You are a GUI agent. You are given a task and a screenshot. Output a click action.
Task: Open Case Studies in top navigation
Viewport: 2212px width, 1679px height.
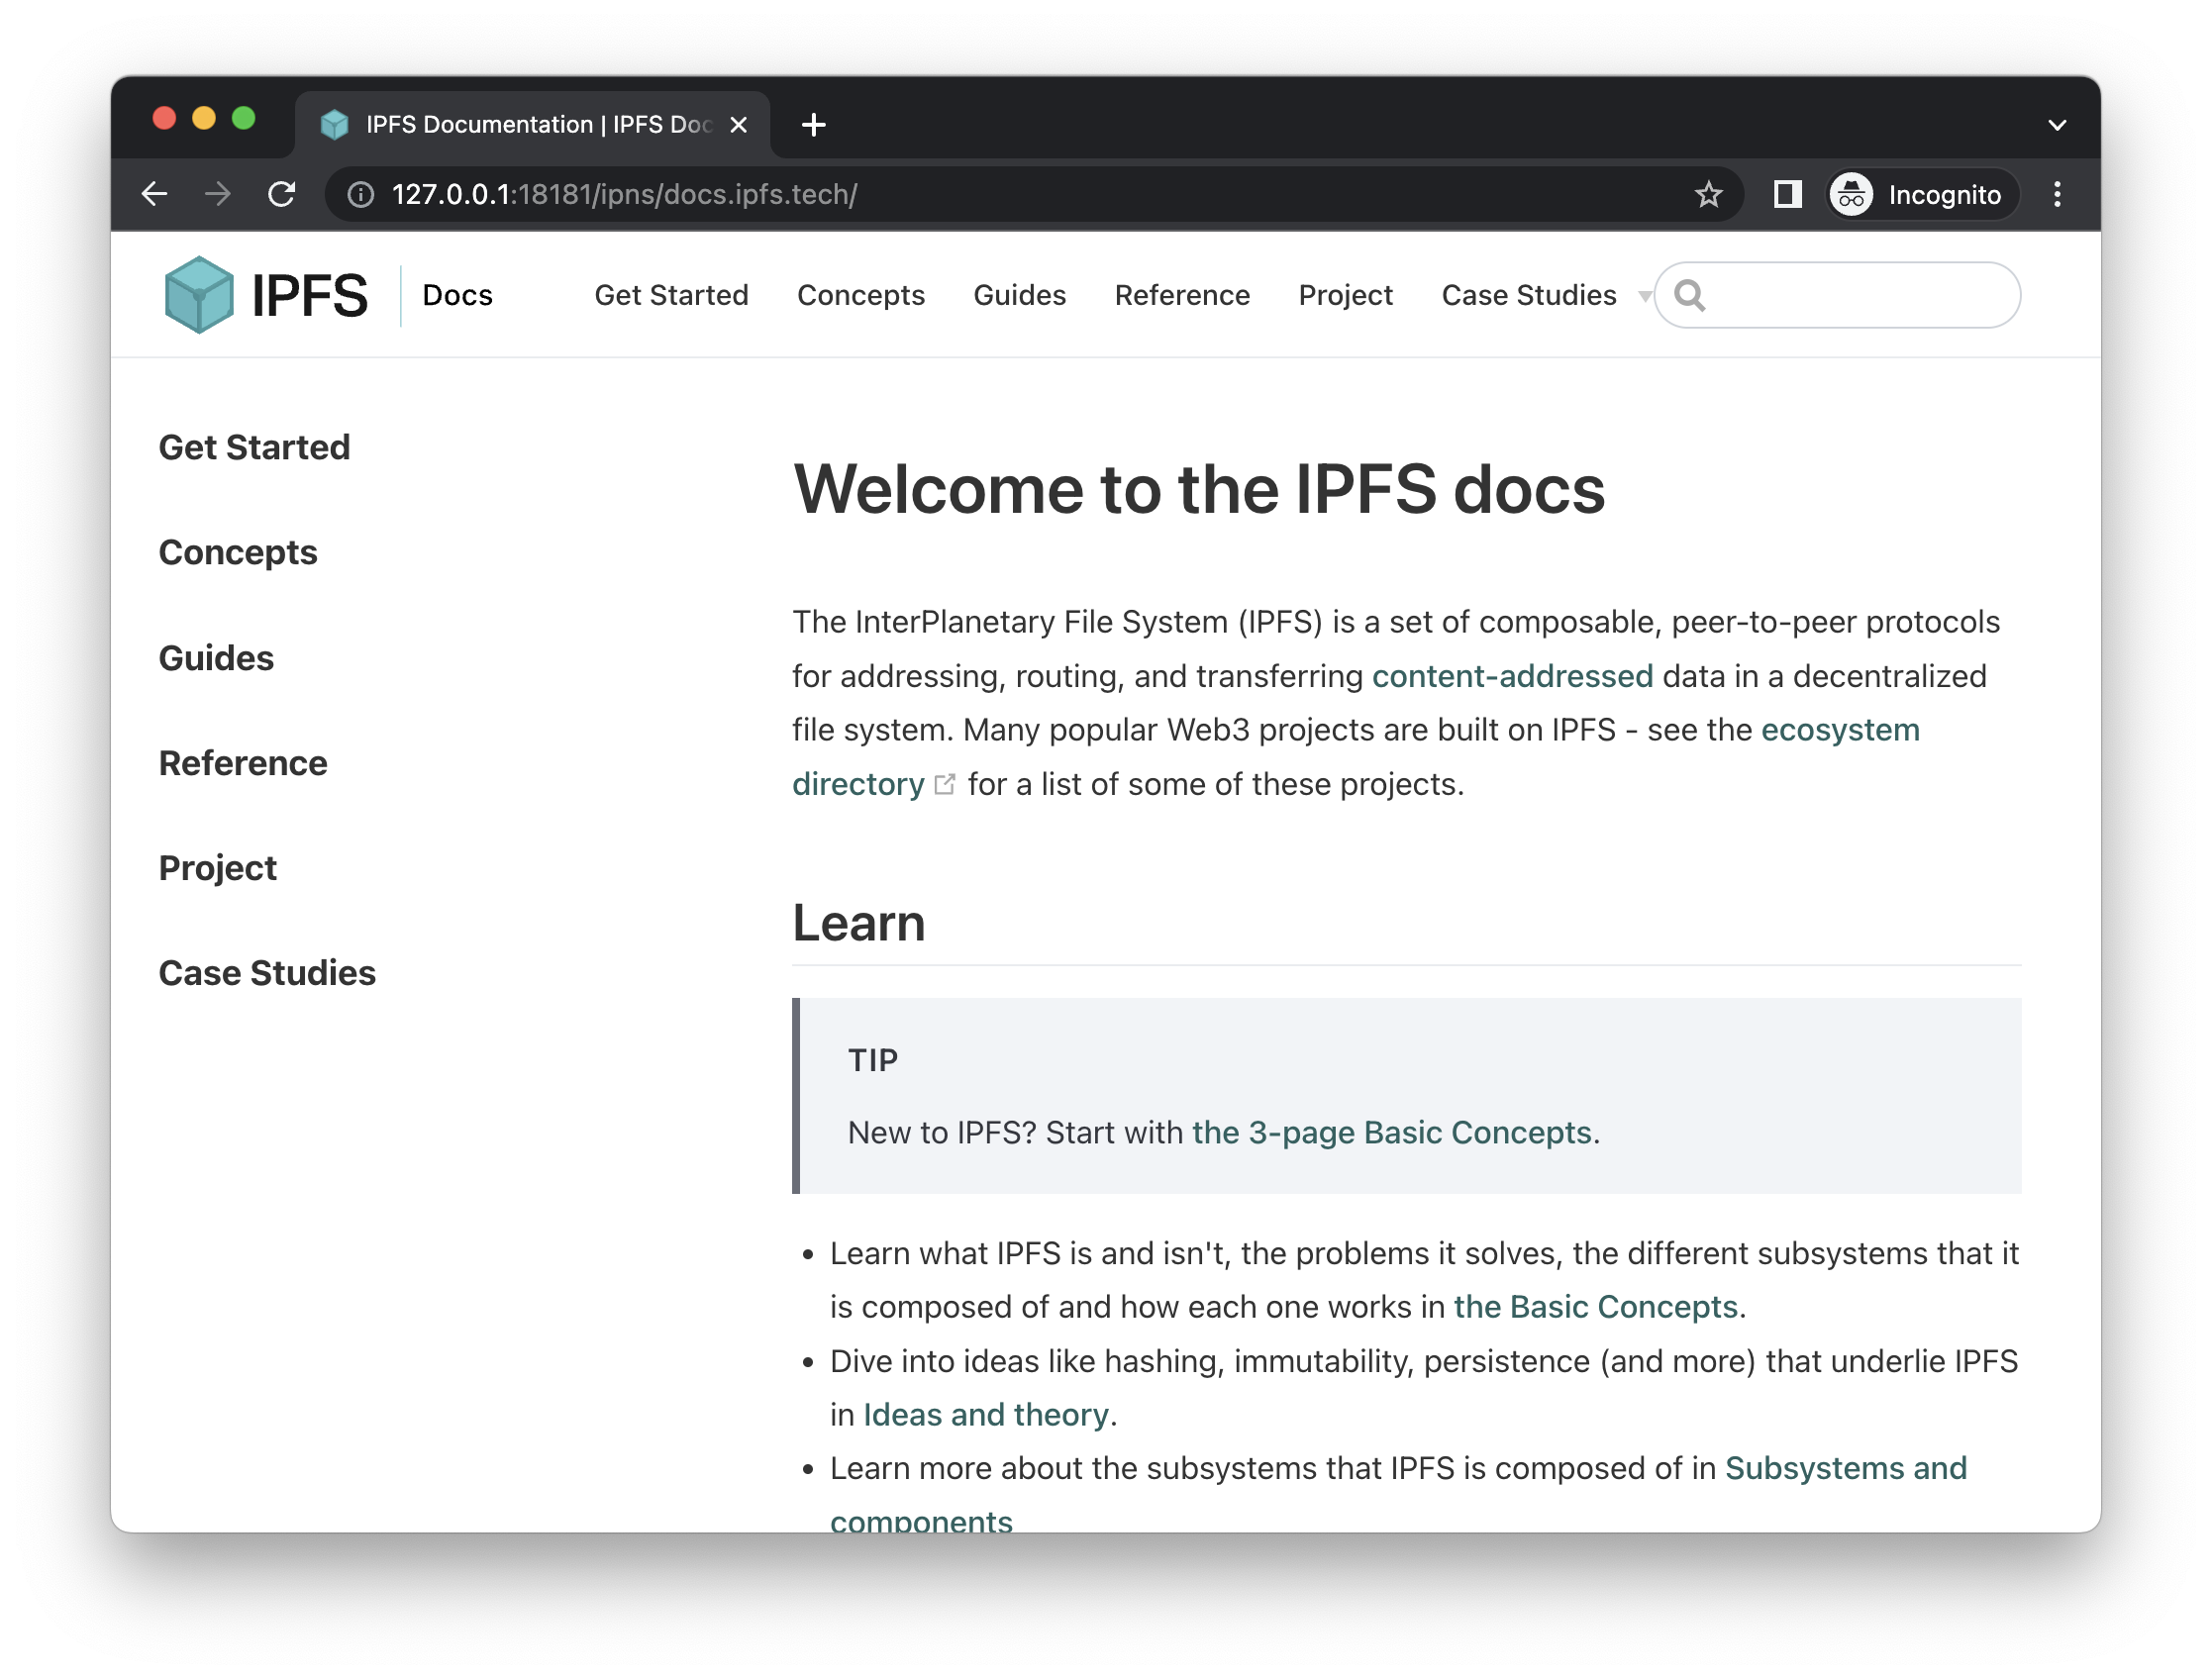click(1528, 295)
